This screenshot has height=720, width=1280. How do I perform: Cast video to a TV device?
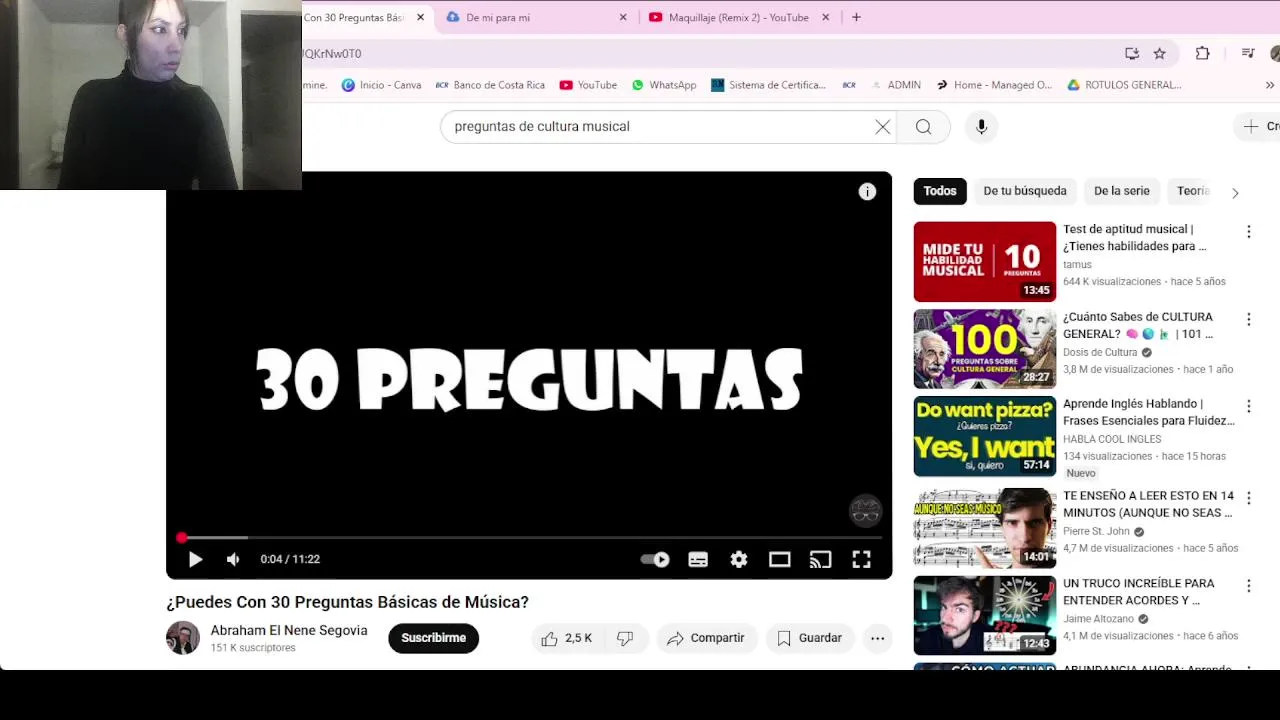pos(820,560)
